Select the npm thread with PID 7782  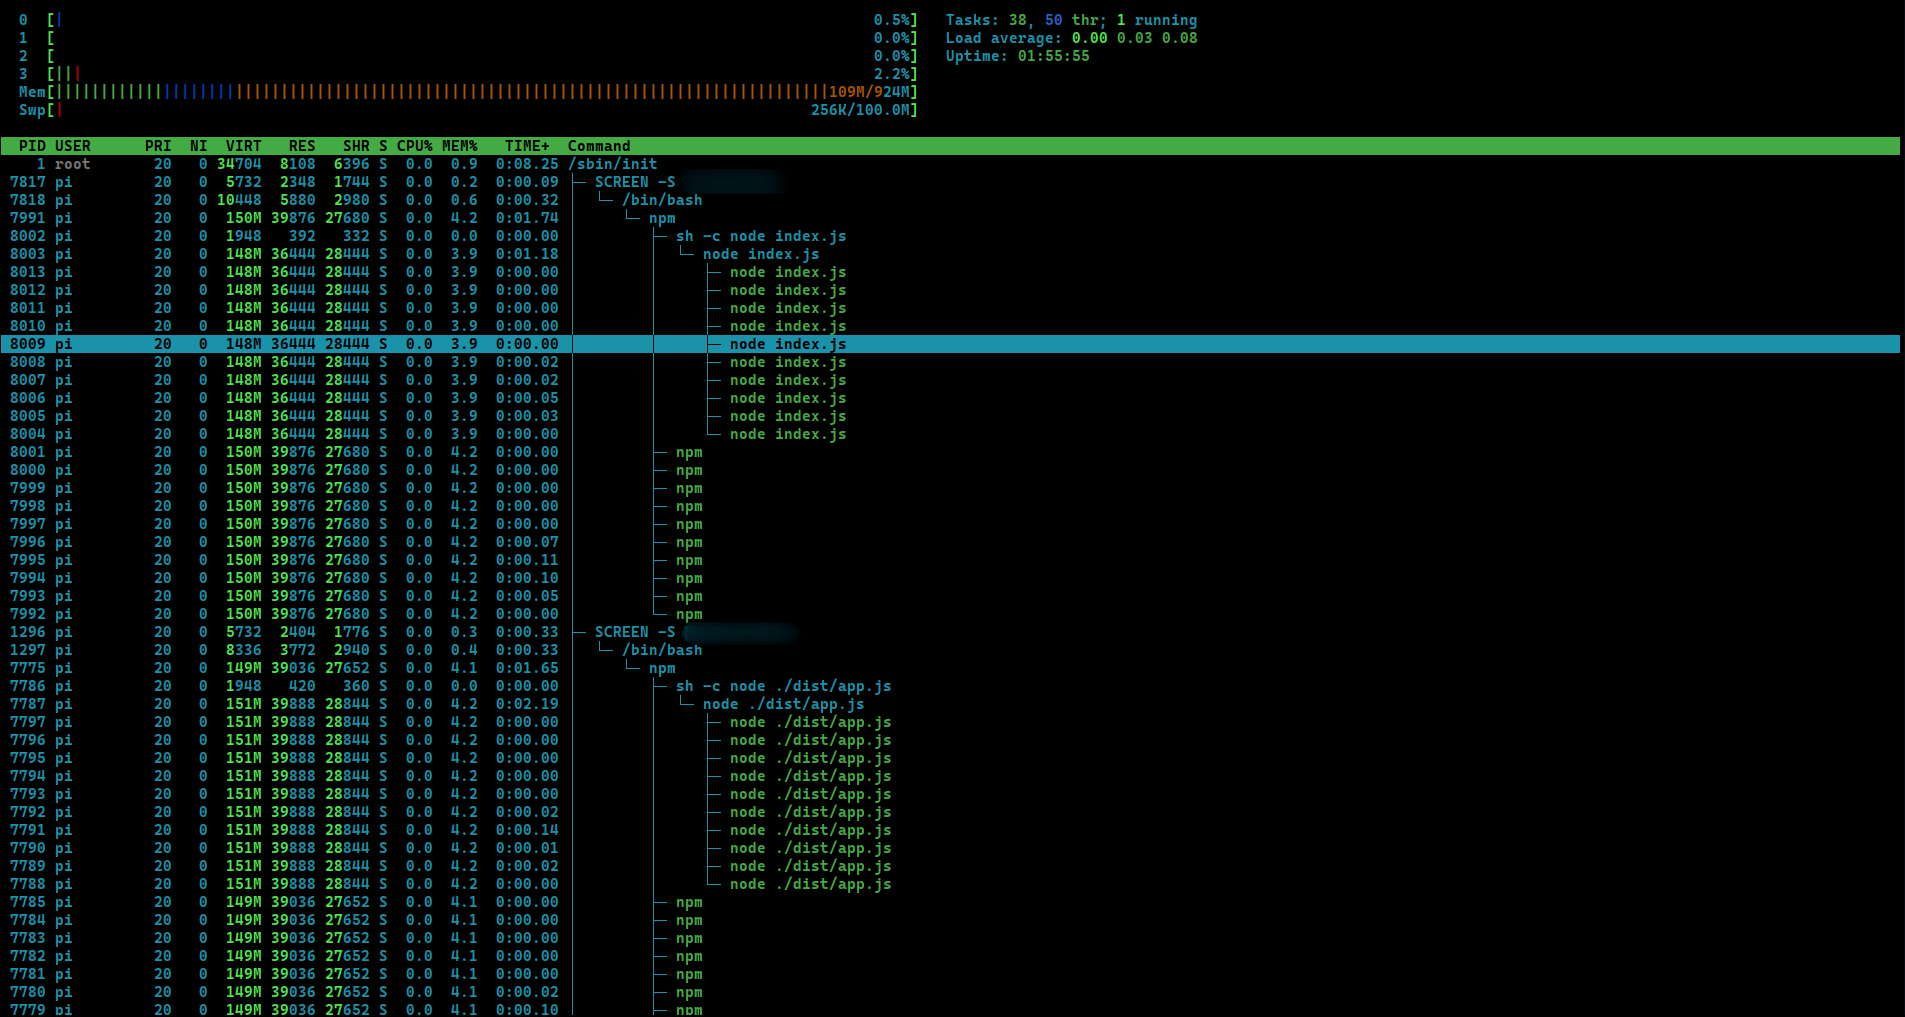point(950,956)
